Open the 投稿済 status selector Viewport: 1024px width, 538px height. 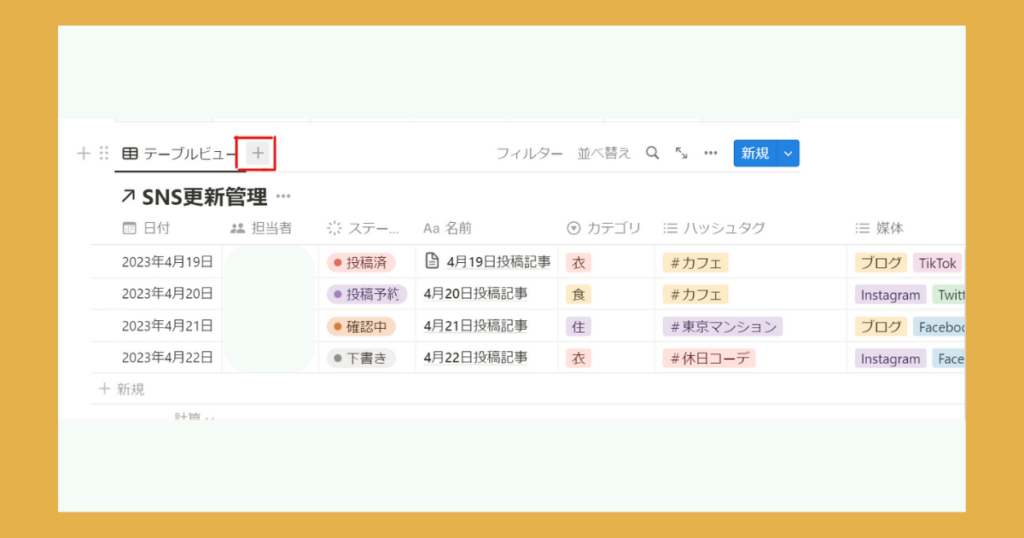(x=361, y=263)
